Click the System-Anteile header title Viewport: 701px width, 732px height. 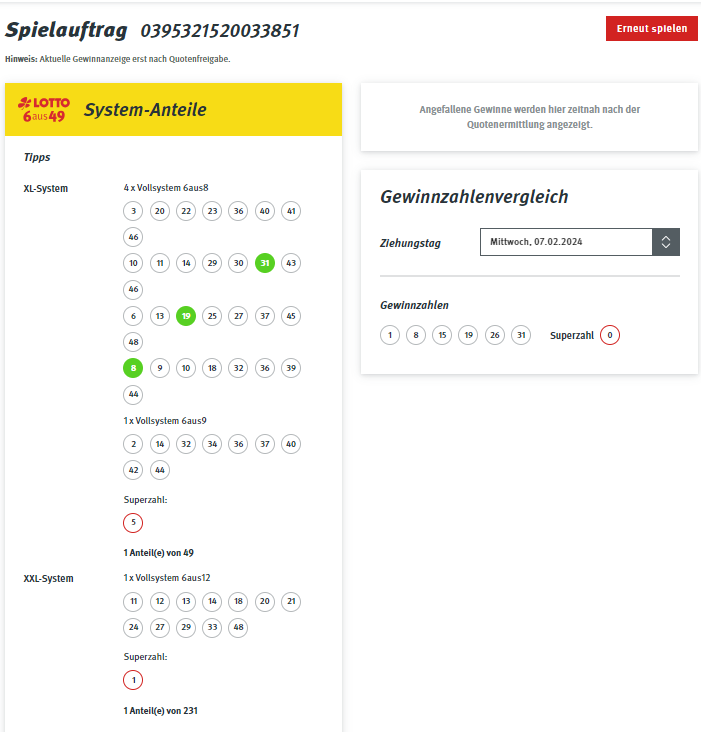(145, 110)
